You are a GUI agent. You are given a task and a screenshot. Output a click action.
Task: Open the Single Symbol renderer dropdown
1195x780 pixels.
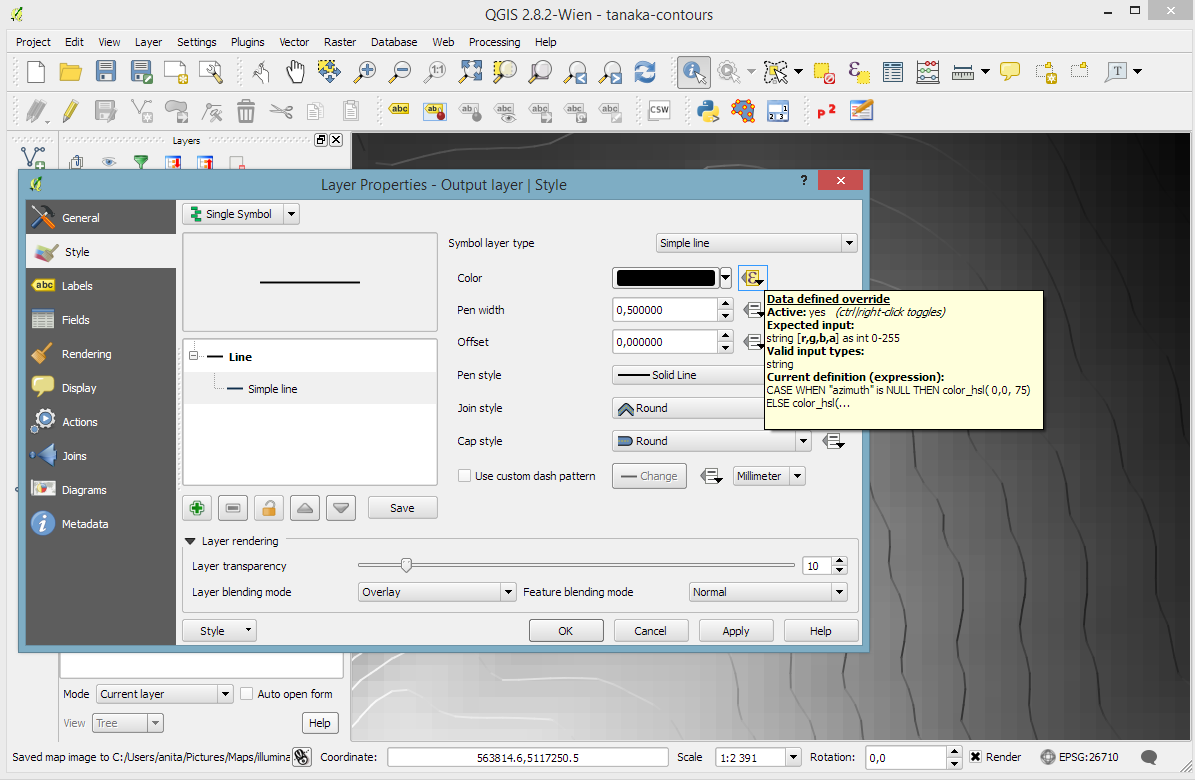240,214
